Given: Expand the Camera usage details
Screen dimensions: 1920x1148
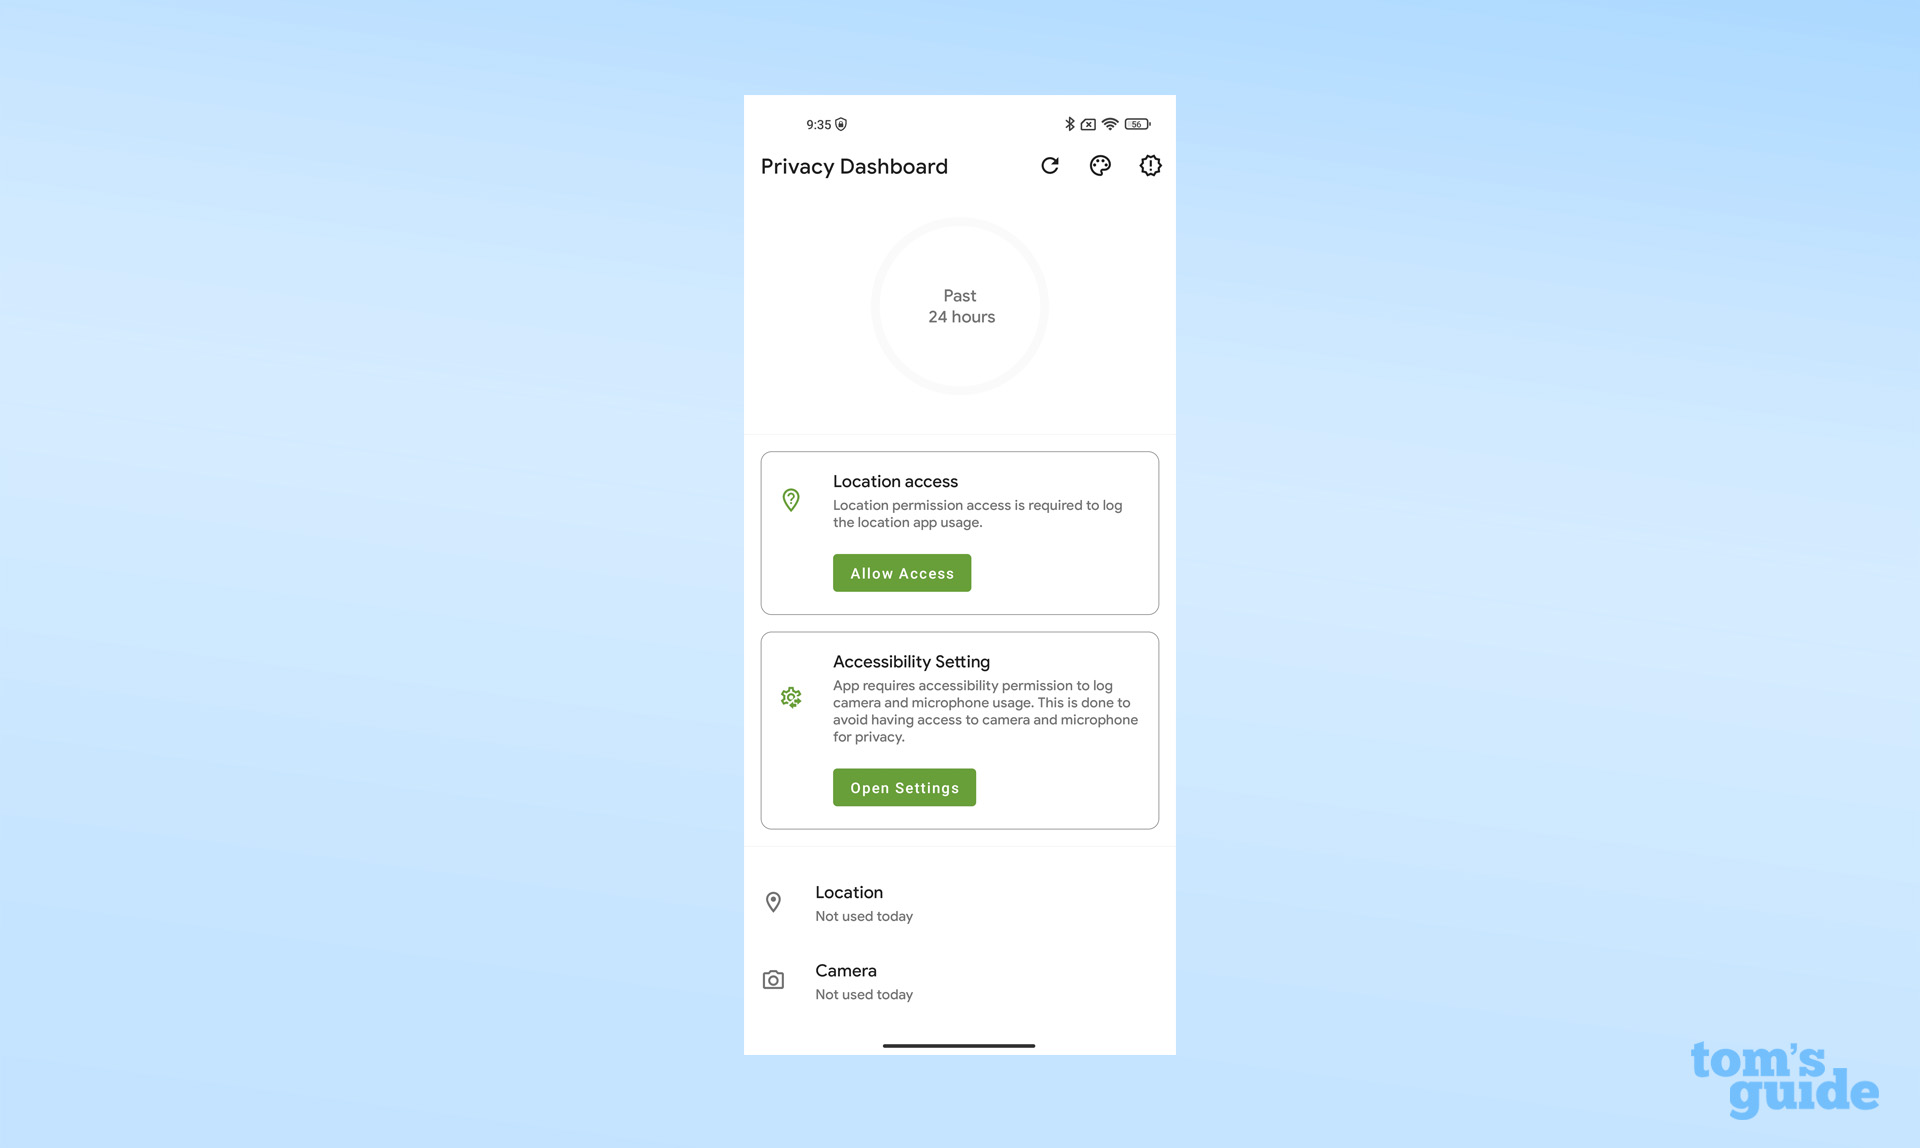Looking at the screenshot, I should tap(959, 980).
